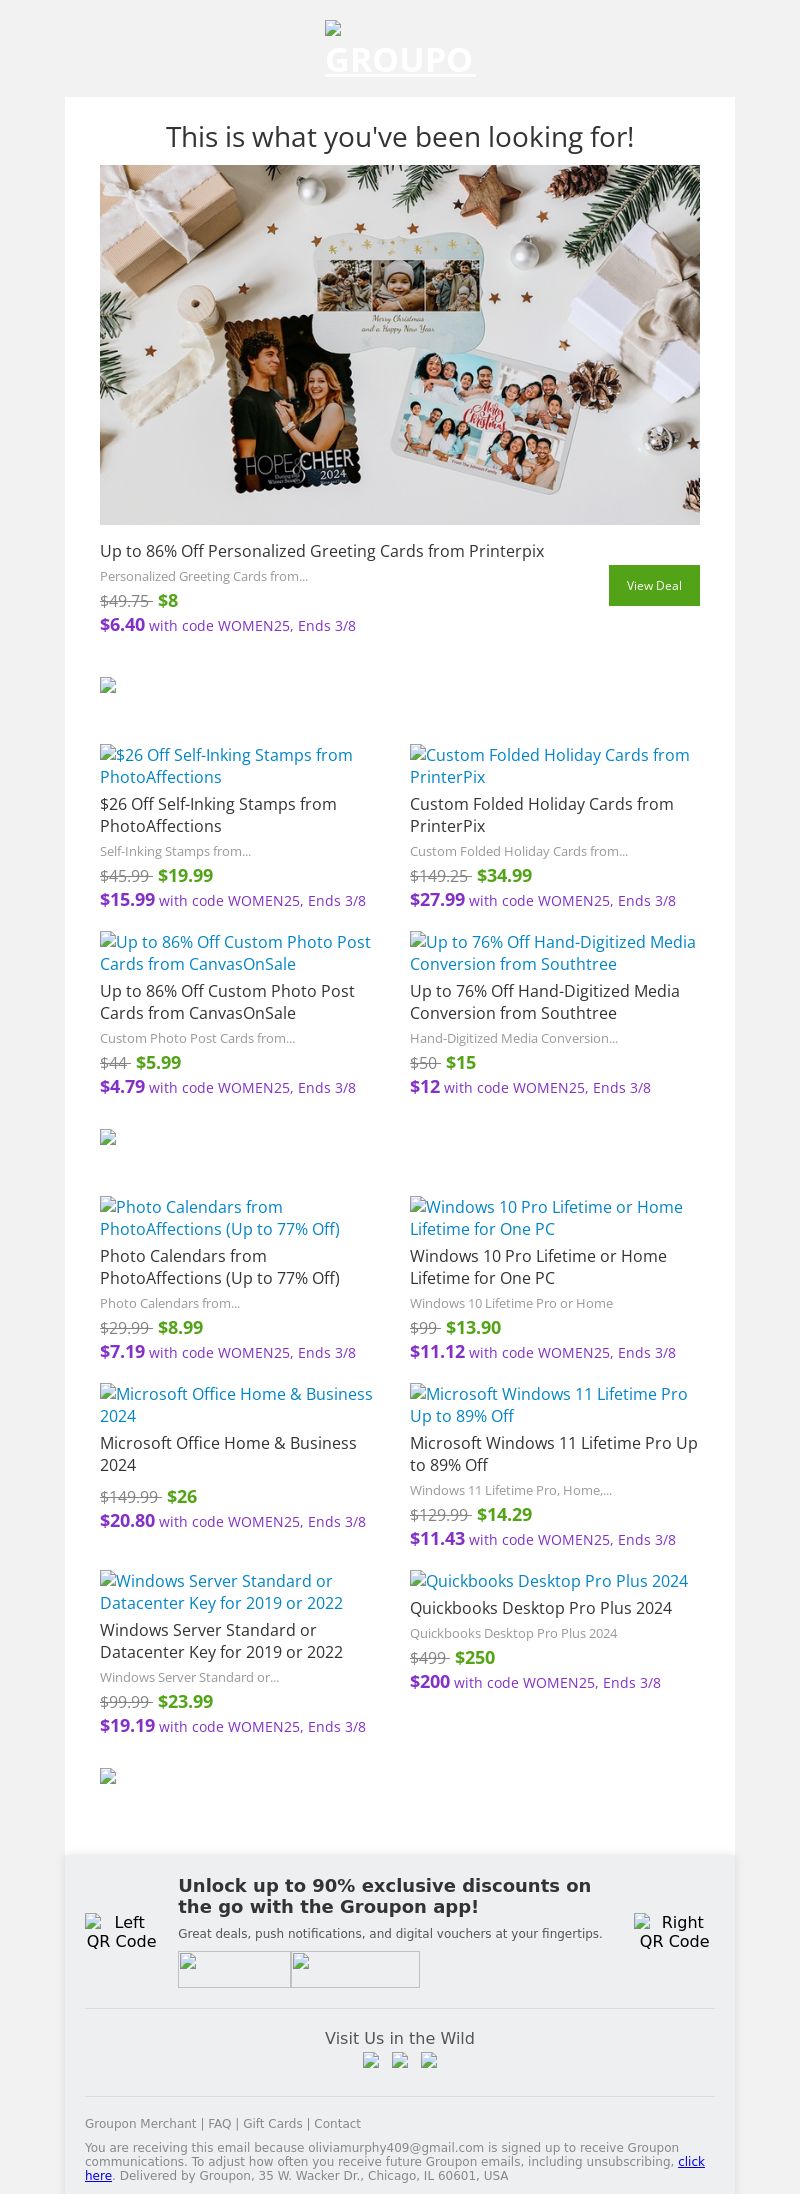
Task: Open Custom Folded Holiday Cards link
Action: 549,766
